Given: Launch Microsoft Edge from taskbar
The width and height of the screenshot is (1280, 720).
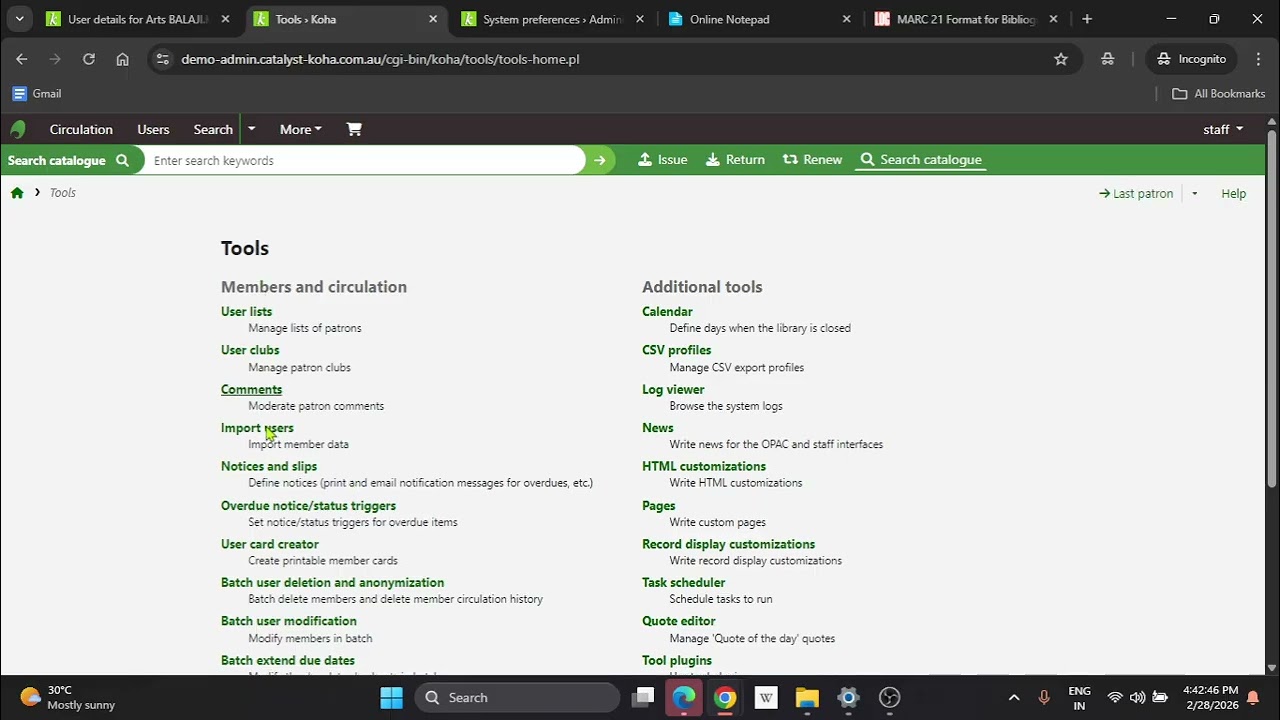Looking at the screenshot, I should click(x=684, y=697).
